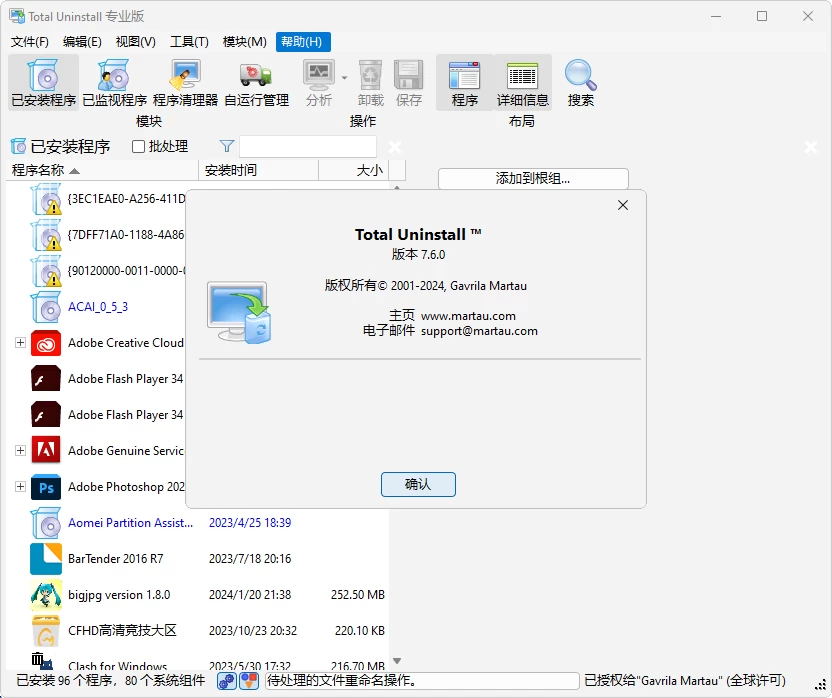This screenshot has height=698, width=832.
Task: Click the BarTender 2016 R7 icon
Action: click(46, 559)
